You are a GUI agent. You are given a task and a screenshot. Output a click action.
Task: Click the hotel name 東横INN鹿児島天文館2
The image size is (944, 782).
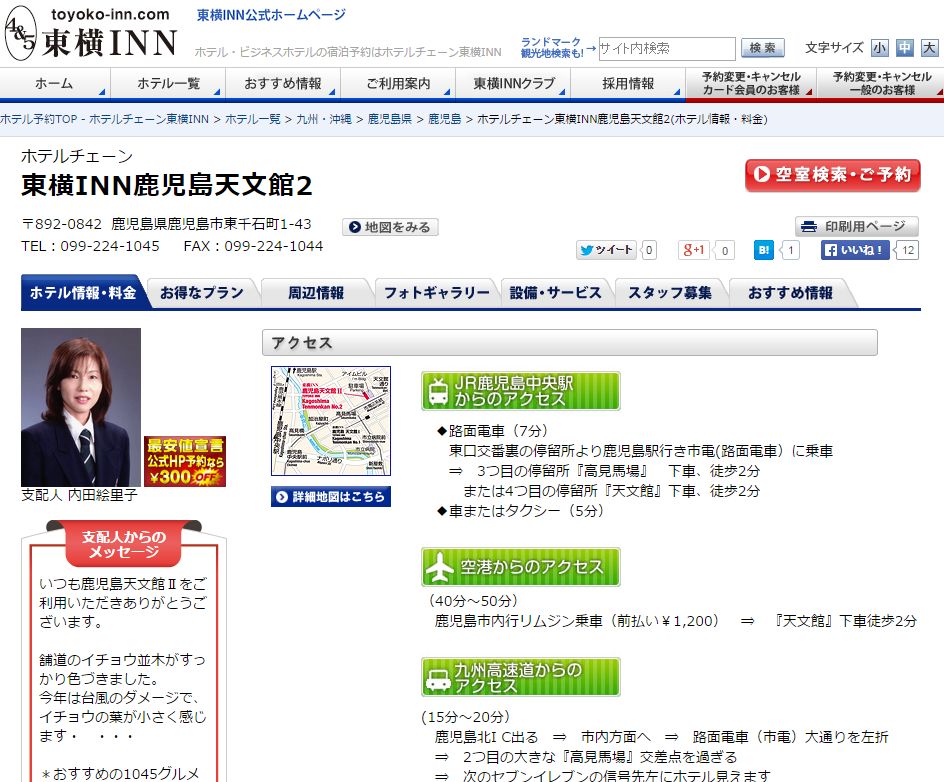(x=167, y=185)
